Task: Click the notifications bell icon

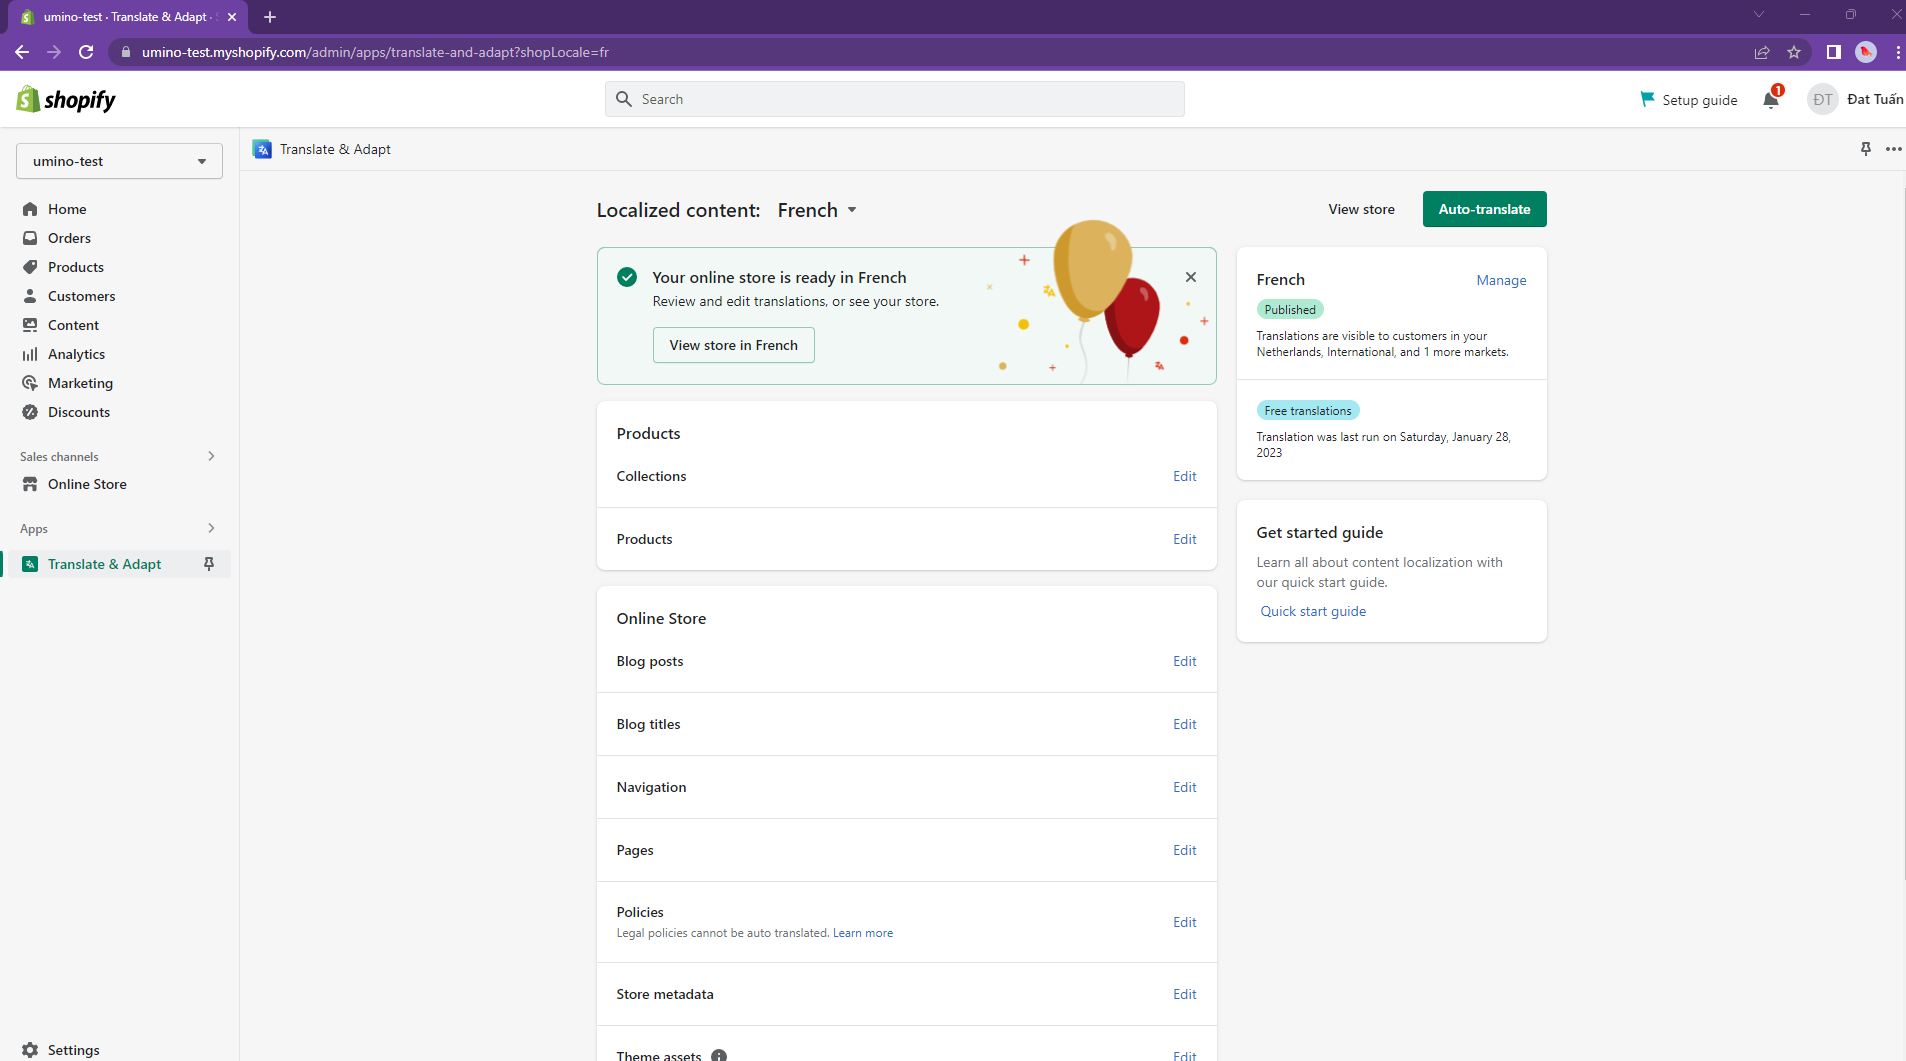Action: tap(1770, 99)
